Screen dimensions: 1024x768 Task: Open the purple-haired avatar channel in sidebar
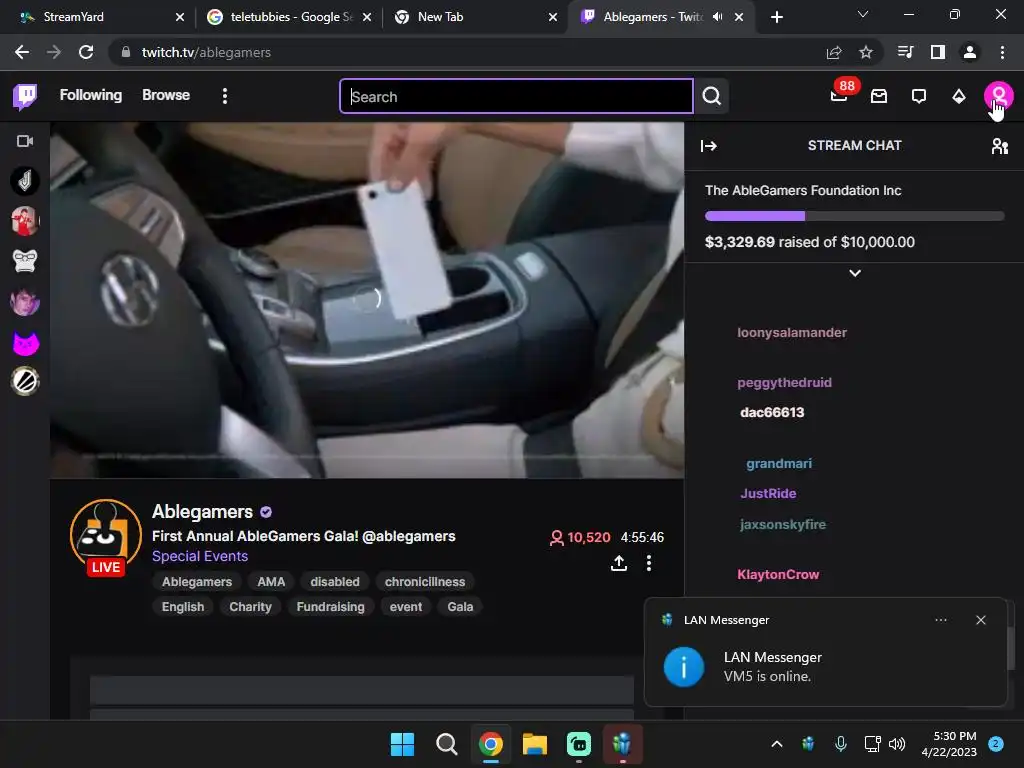point(25,301)
